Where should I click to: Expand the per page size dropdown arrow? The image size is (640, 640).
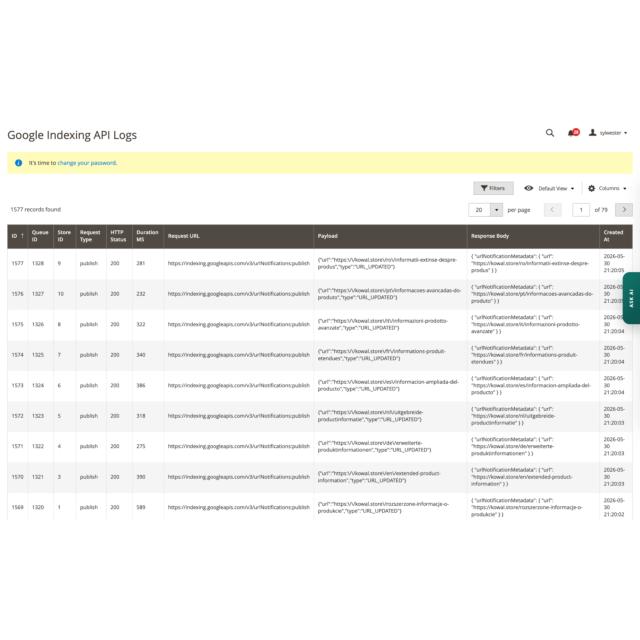click(x=496, y=210)
